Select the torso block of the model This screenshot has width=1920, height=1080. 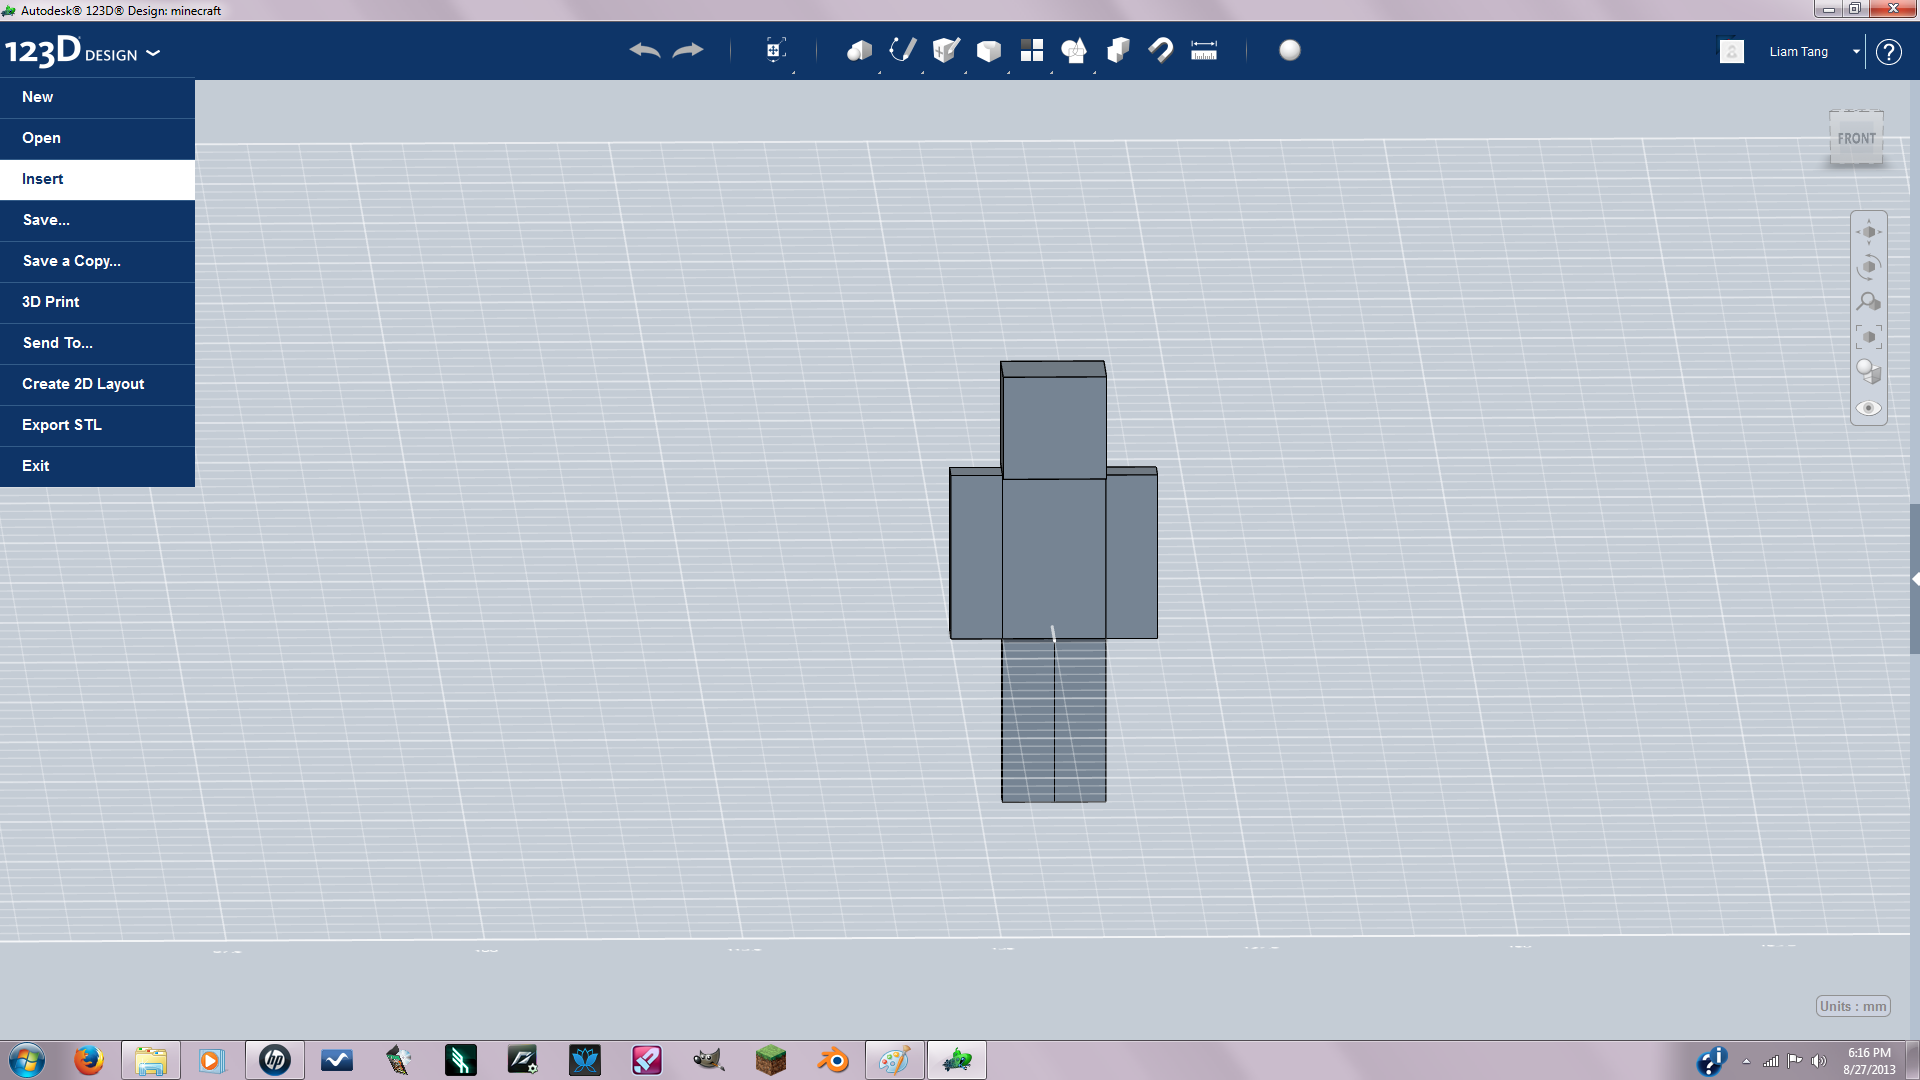point(1054,558)
